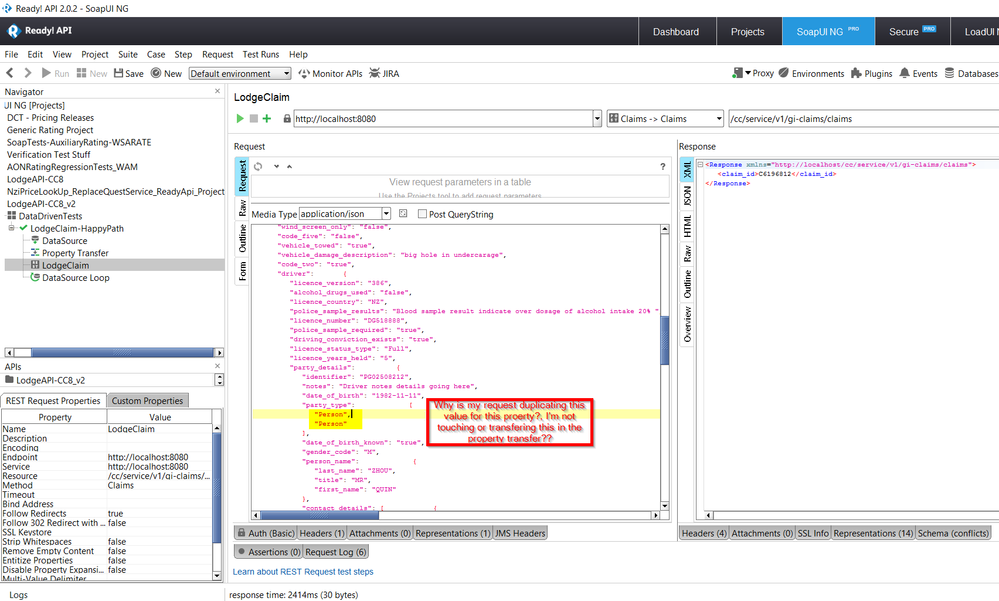Select Property Transfer step in Navigator
The height and width of the screenshot is (601, 999).
(x=75, y=253)
